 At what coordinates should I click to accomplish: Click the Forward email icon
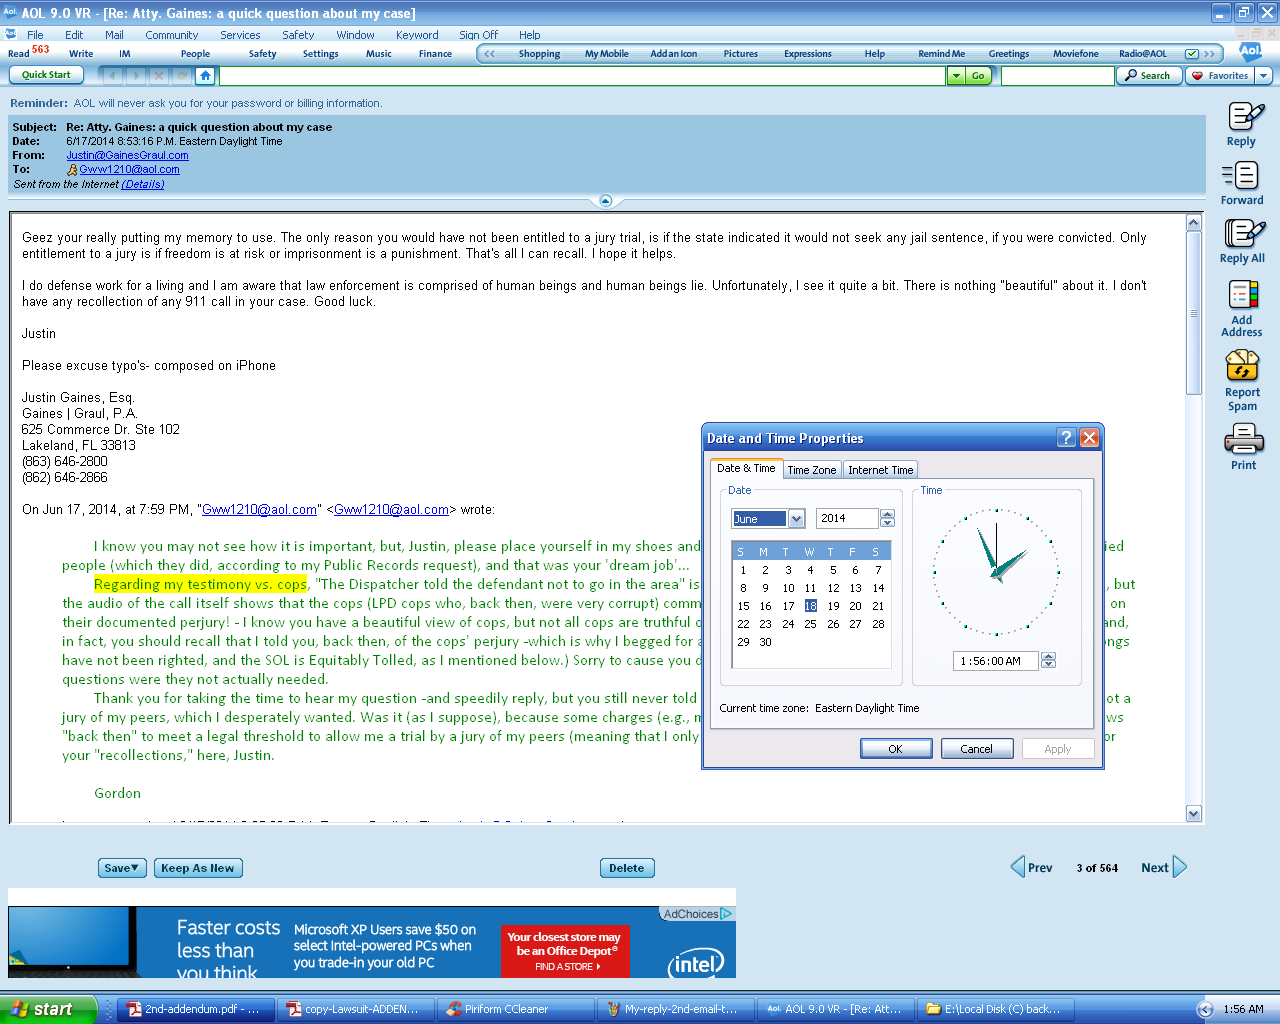coord(1241,176)
